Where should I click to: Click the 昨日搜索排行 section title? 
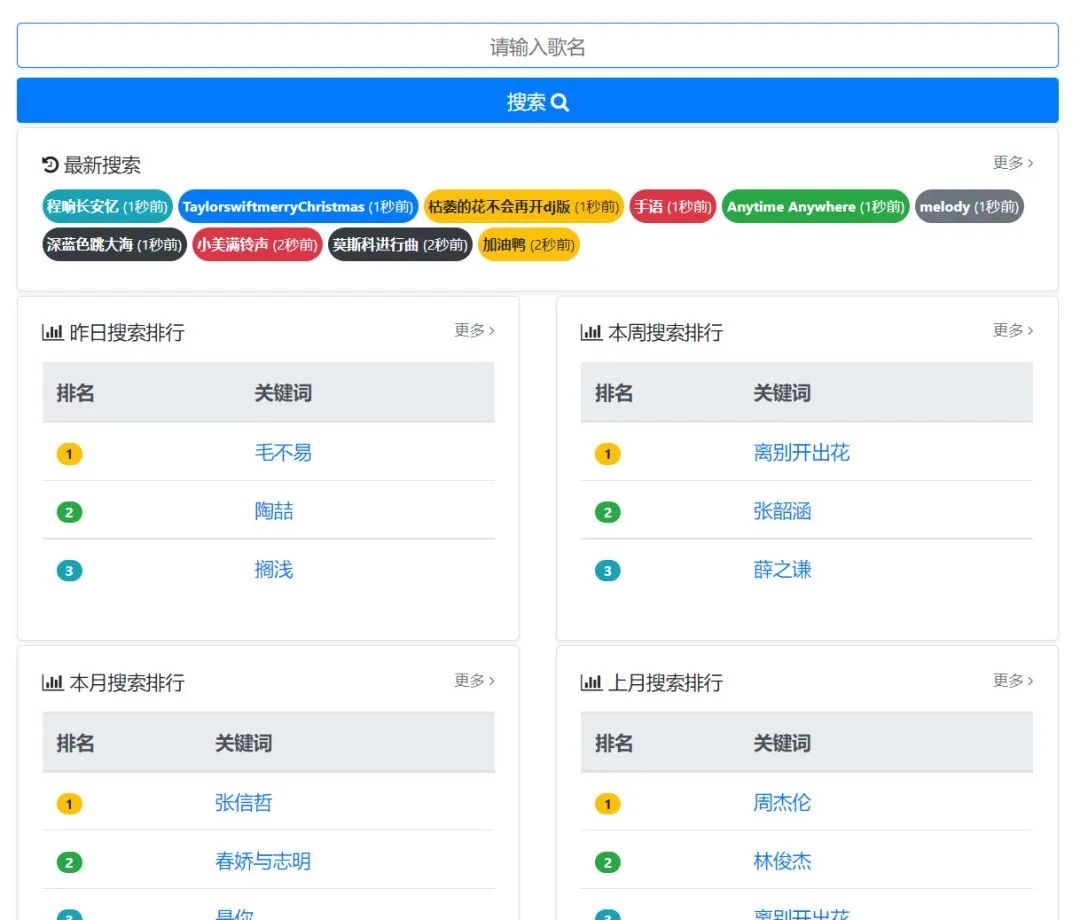pos(127,333)
